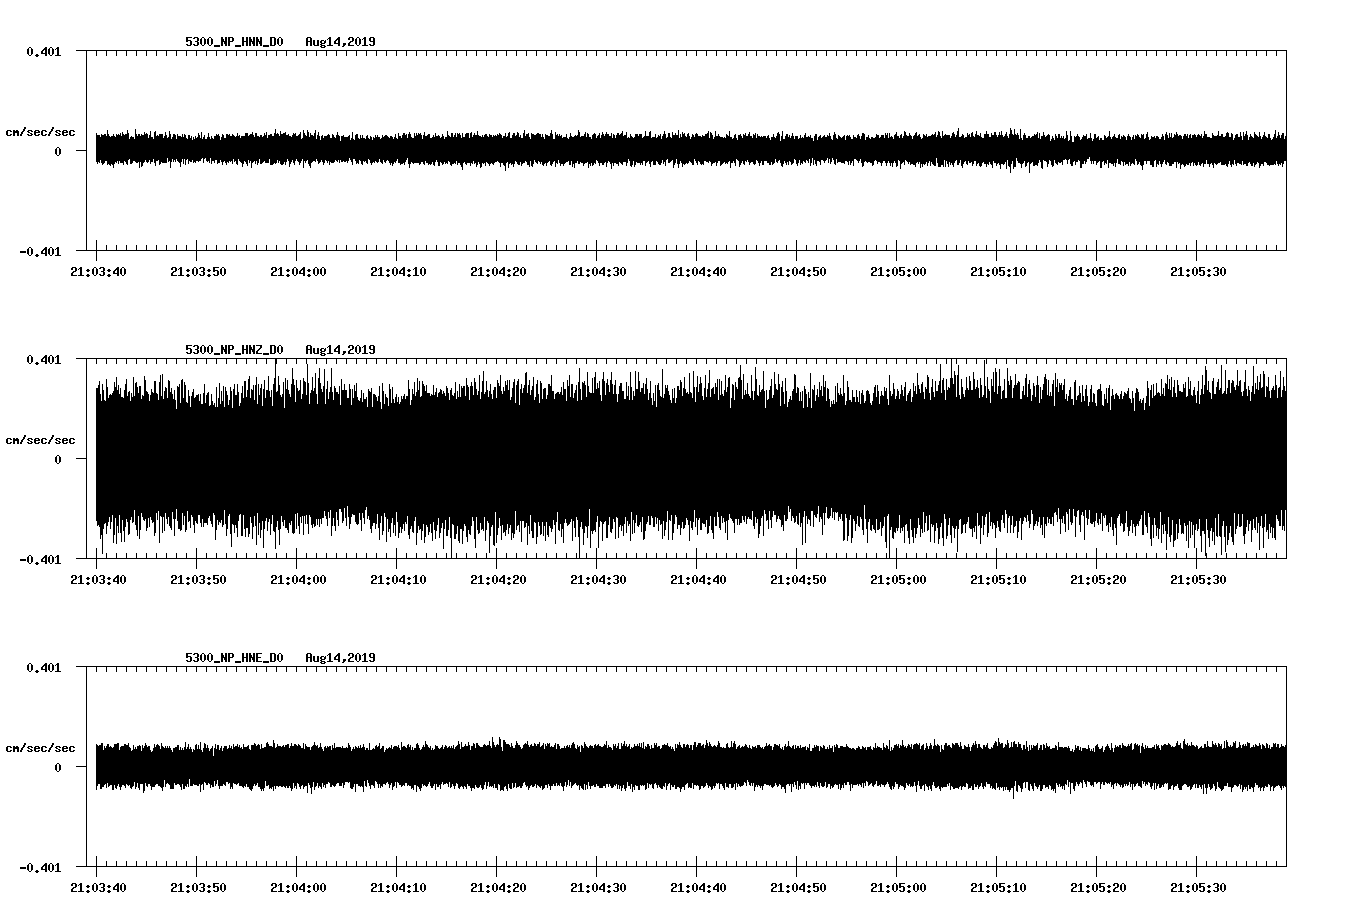Select the Aug14,2019 date on HNN plot
The width and height of the screenshot is (1358, 924).
click(x=340, y=42)
